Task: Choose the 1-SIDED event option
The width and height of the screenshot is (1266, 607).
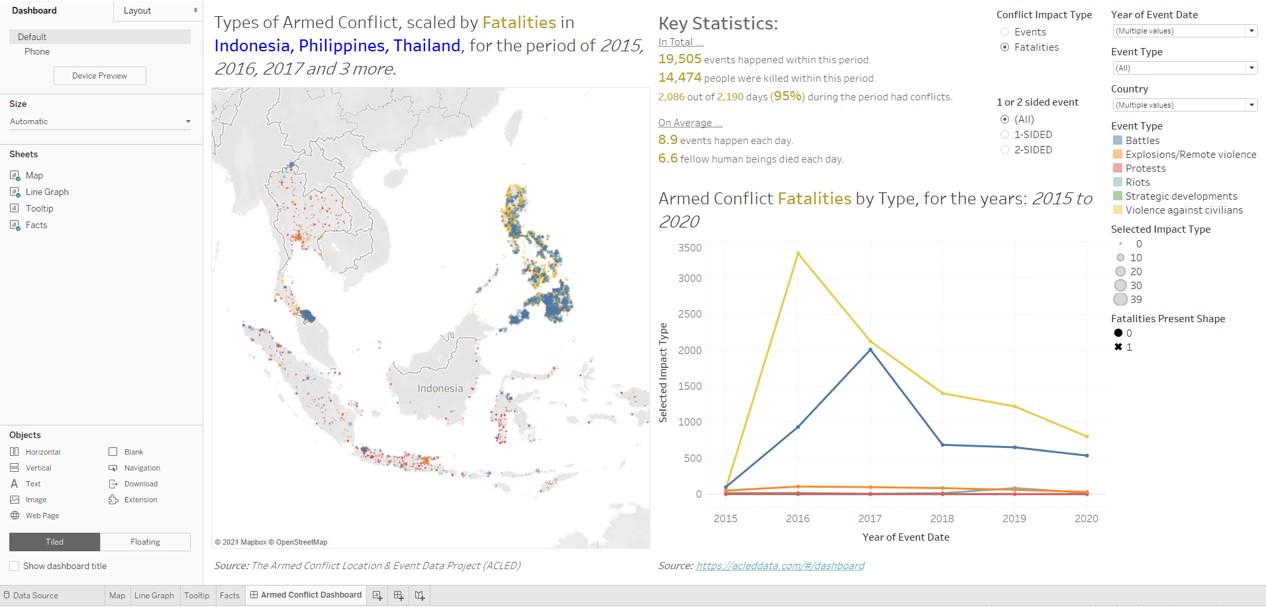Action: pyautogui.click(x=1005, y=134)
